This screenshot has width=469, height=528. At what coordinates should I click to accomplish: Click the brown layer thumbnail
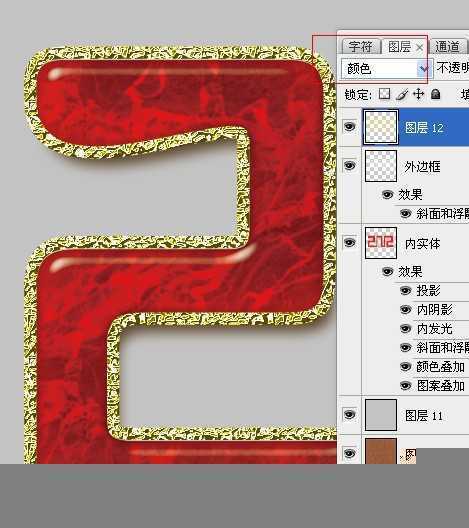tap(381, 451)
